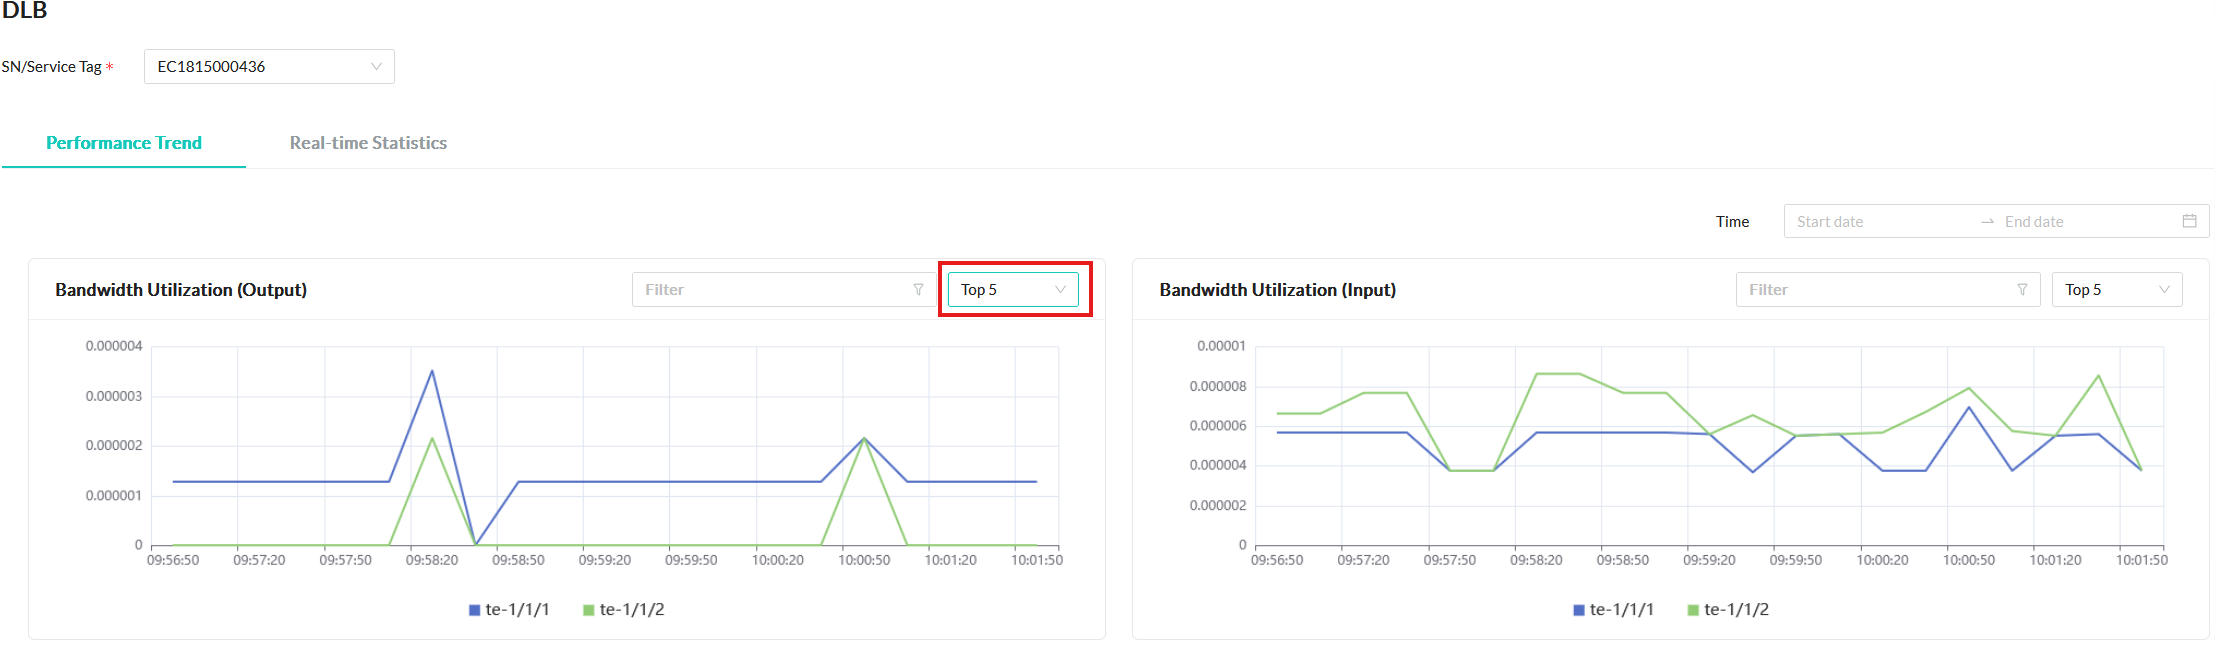Select the Performance Trend tab

pyautogui.click(x=124, y=143)
